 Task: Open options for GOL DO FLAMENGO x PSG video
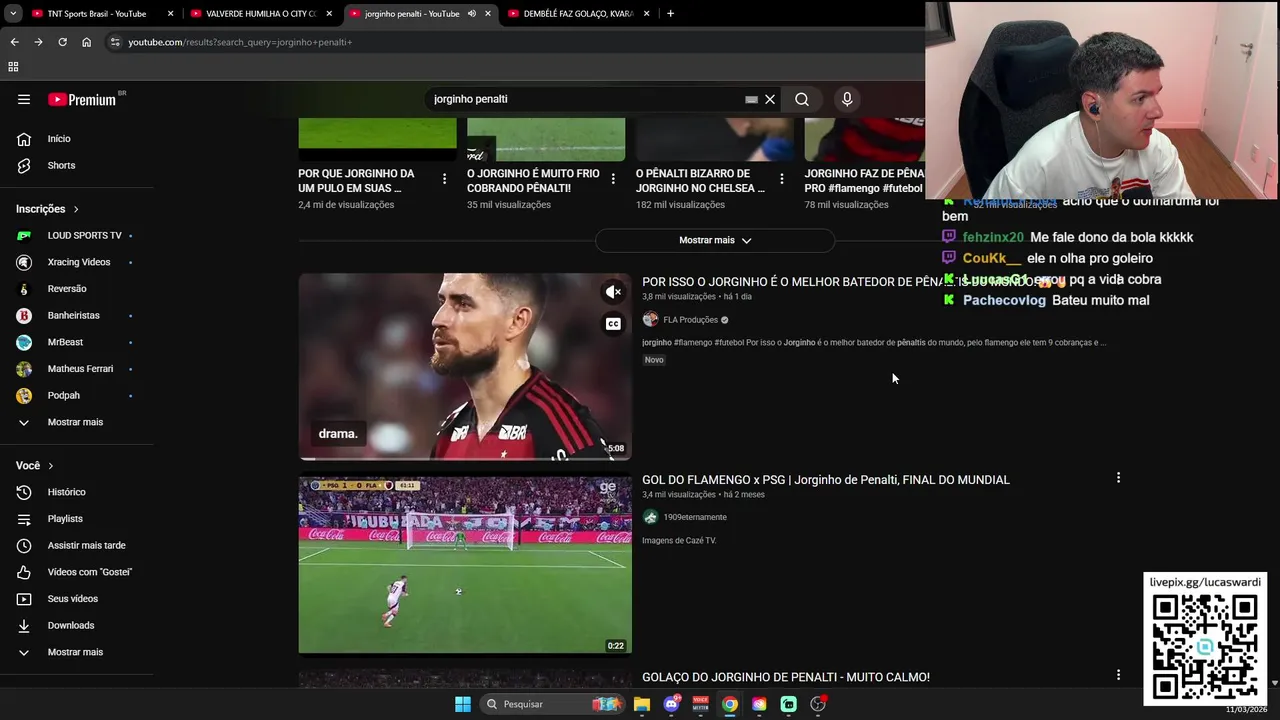click(x=1118, y=478)
